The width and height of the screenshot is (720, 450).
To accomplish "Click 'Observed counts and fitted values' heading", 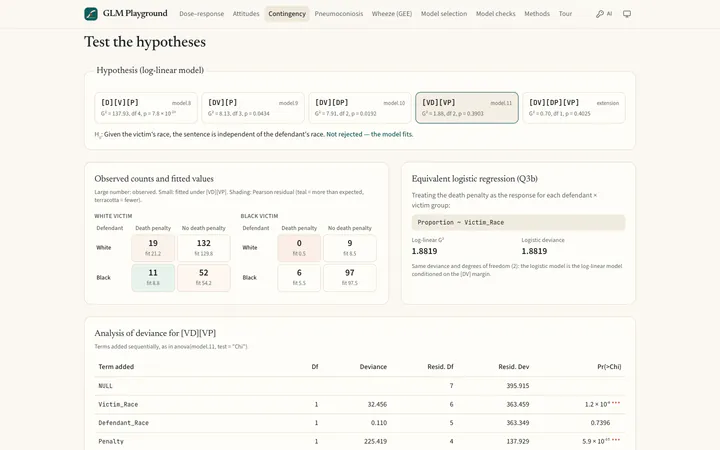I will (x=154, y=179).
